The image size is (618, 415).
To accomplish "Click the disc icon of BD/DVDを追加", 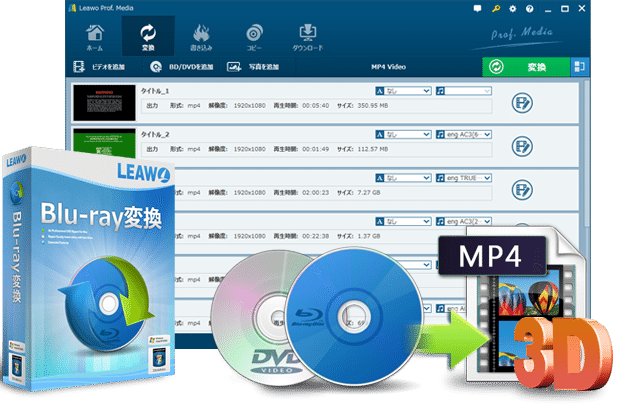I will click(x=156, y=67).
